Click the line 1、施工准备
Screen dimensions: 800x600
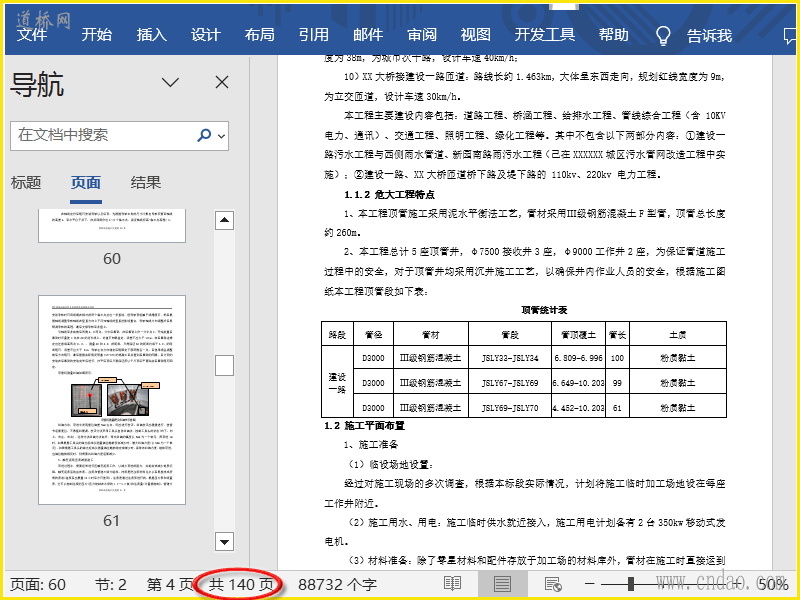(x=371, y=445)
